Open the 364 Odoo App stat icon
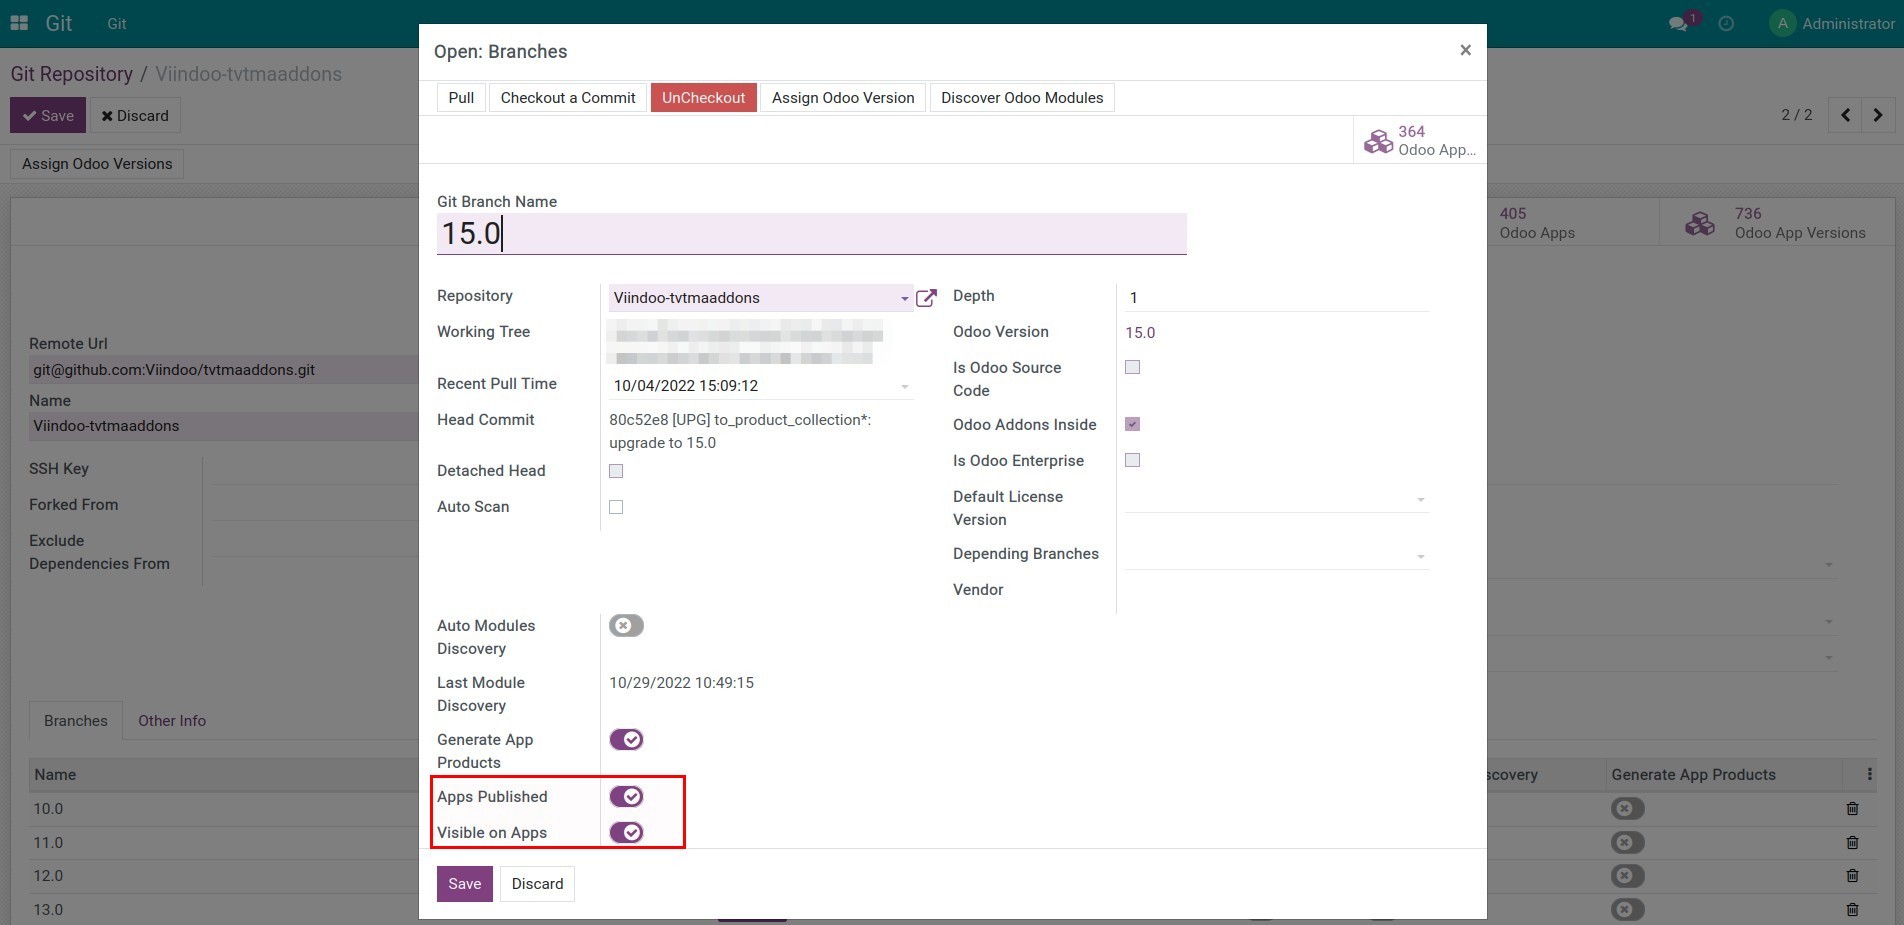Screen dimensions: 1904x925 coord(1379,141)
